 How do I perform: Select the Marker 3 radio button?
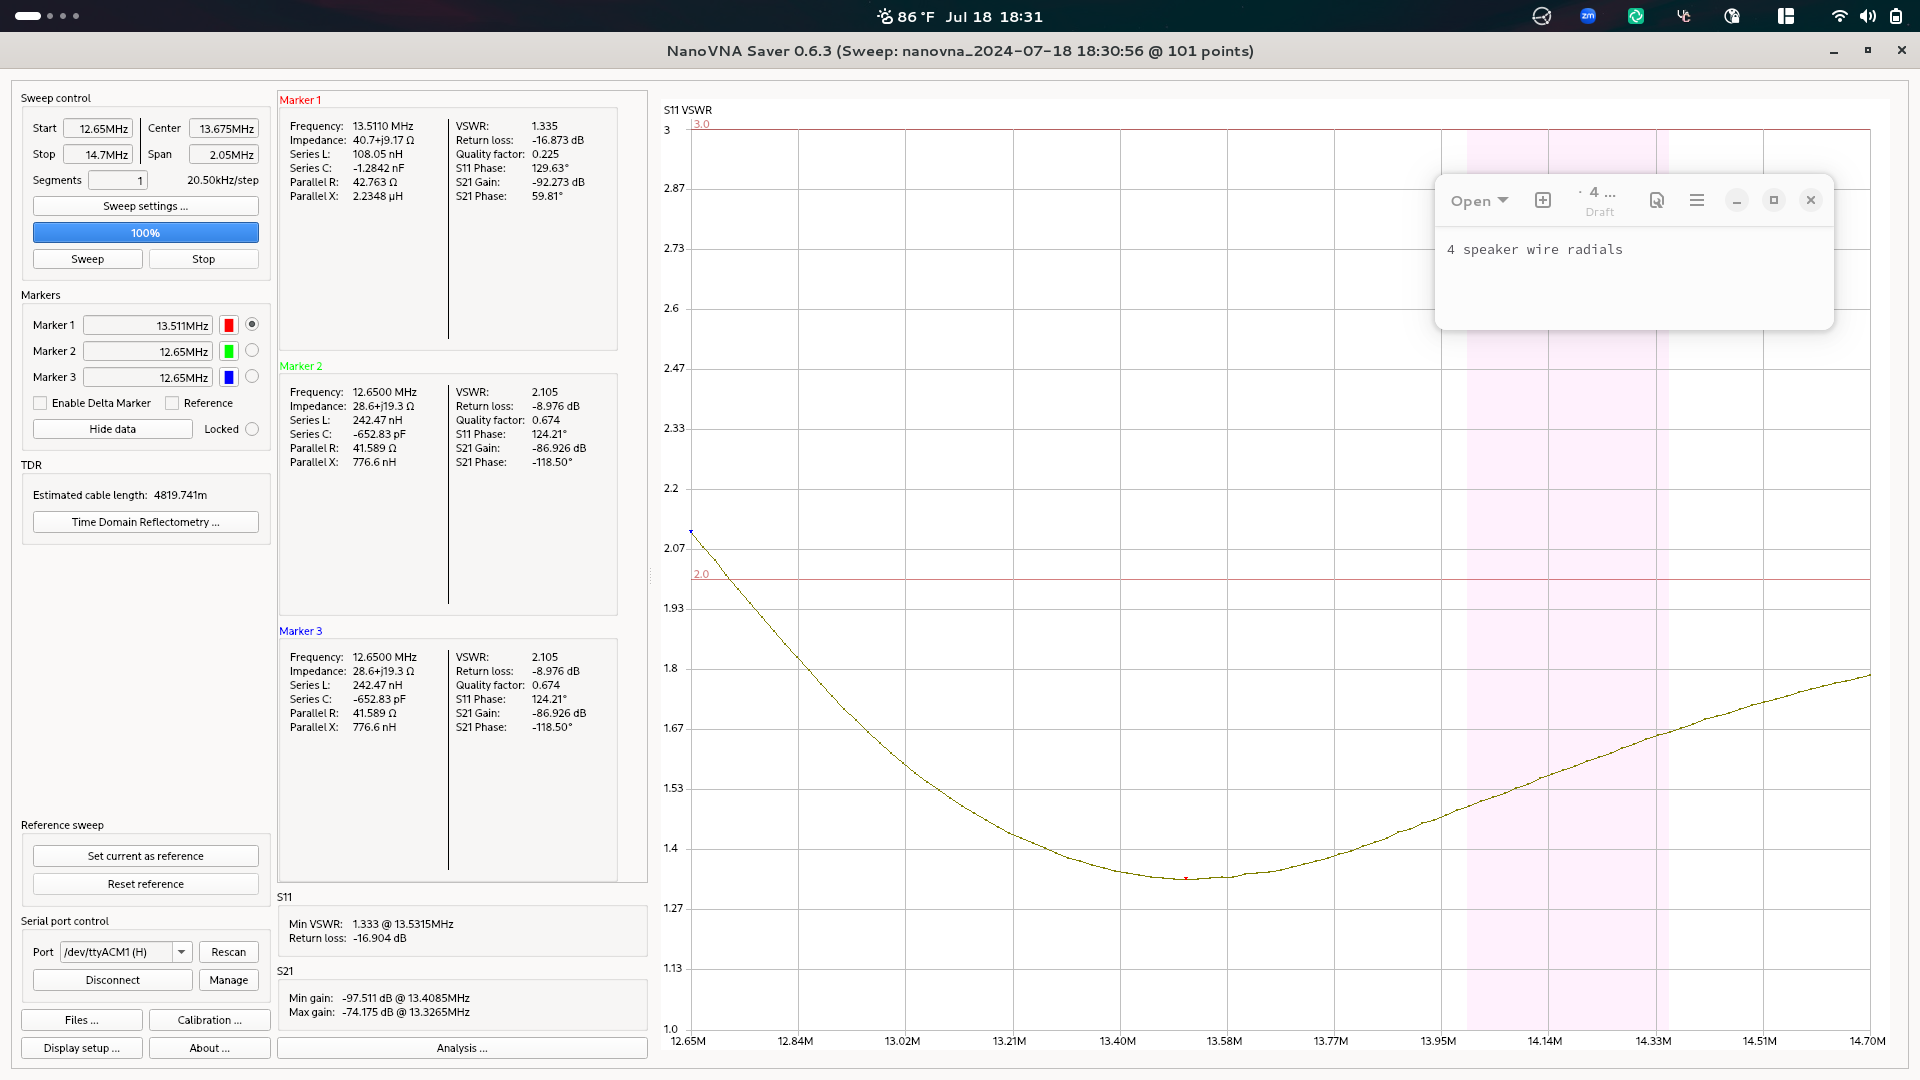(252, 376)
